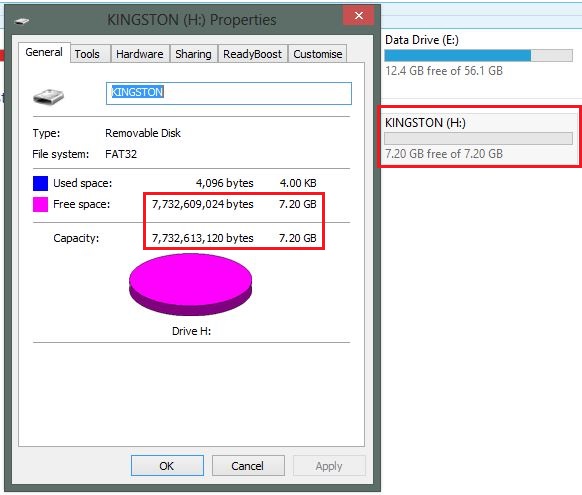This screenshot has height=495, width=582.
Task: Switch to the Sharing tab
Action: 193,54
